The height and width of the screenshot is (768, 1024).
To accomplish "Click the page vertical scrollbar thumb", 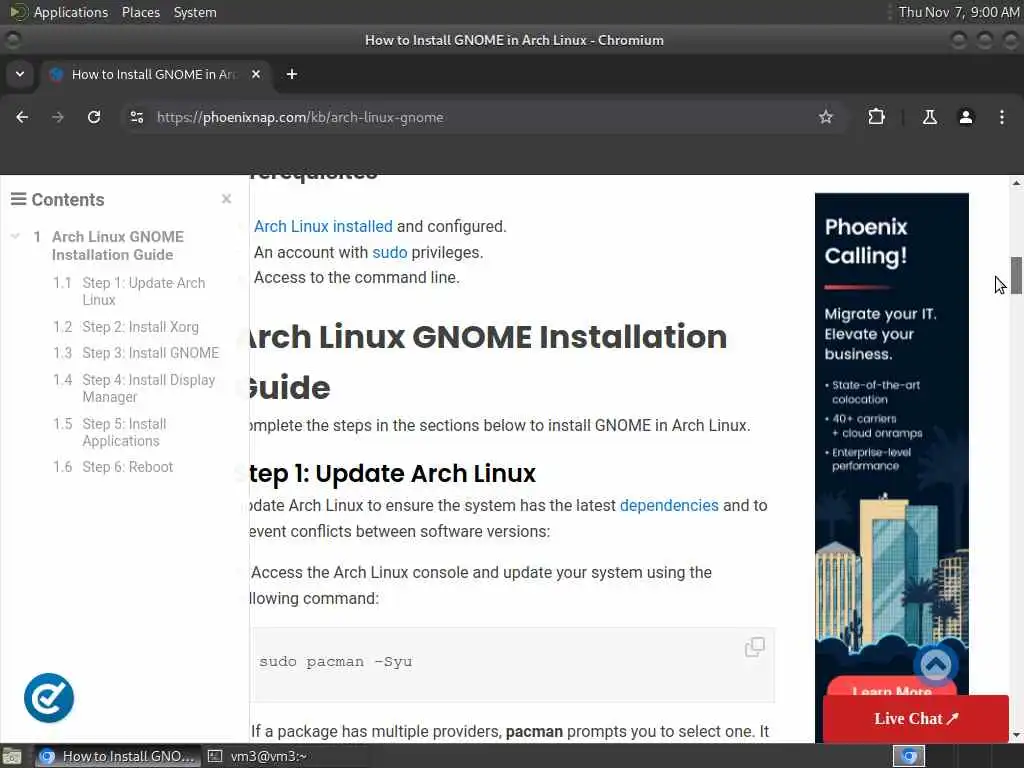I will point(1016,276).
